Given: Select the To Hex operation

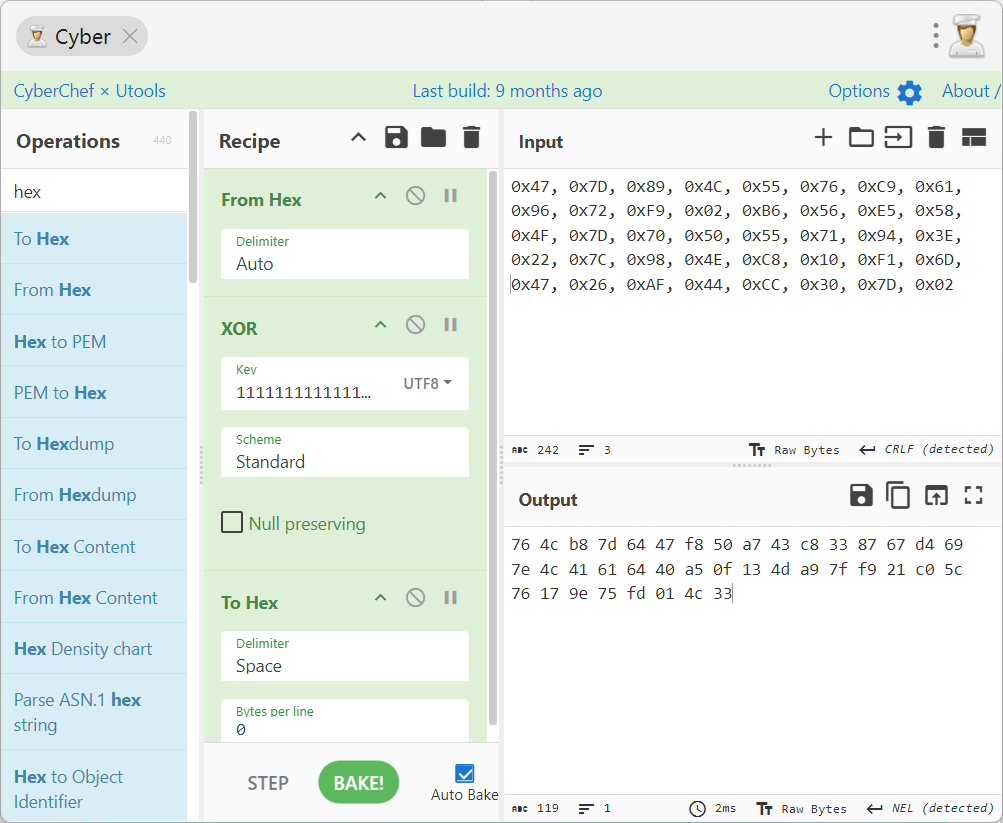Looking at the screenshot, I should (x=94, y=239).
